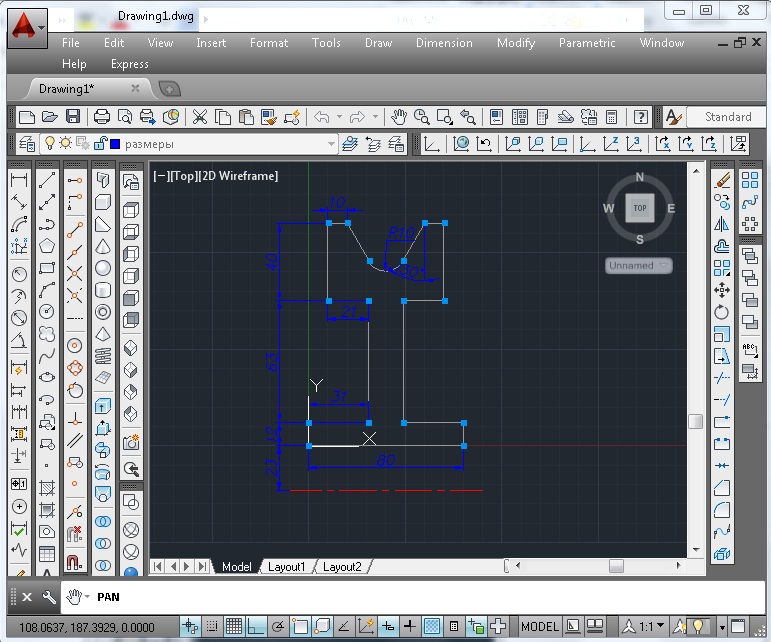
Task: Toggle layer on/off lightbulb icon
Action: pos(49,144)
